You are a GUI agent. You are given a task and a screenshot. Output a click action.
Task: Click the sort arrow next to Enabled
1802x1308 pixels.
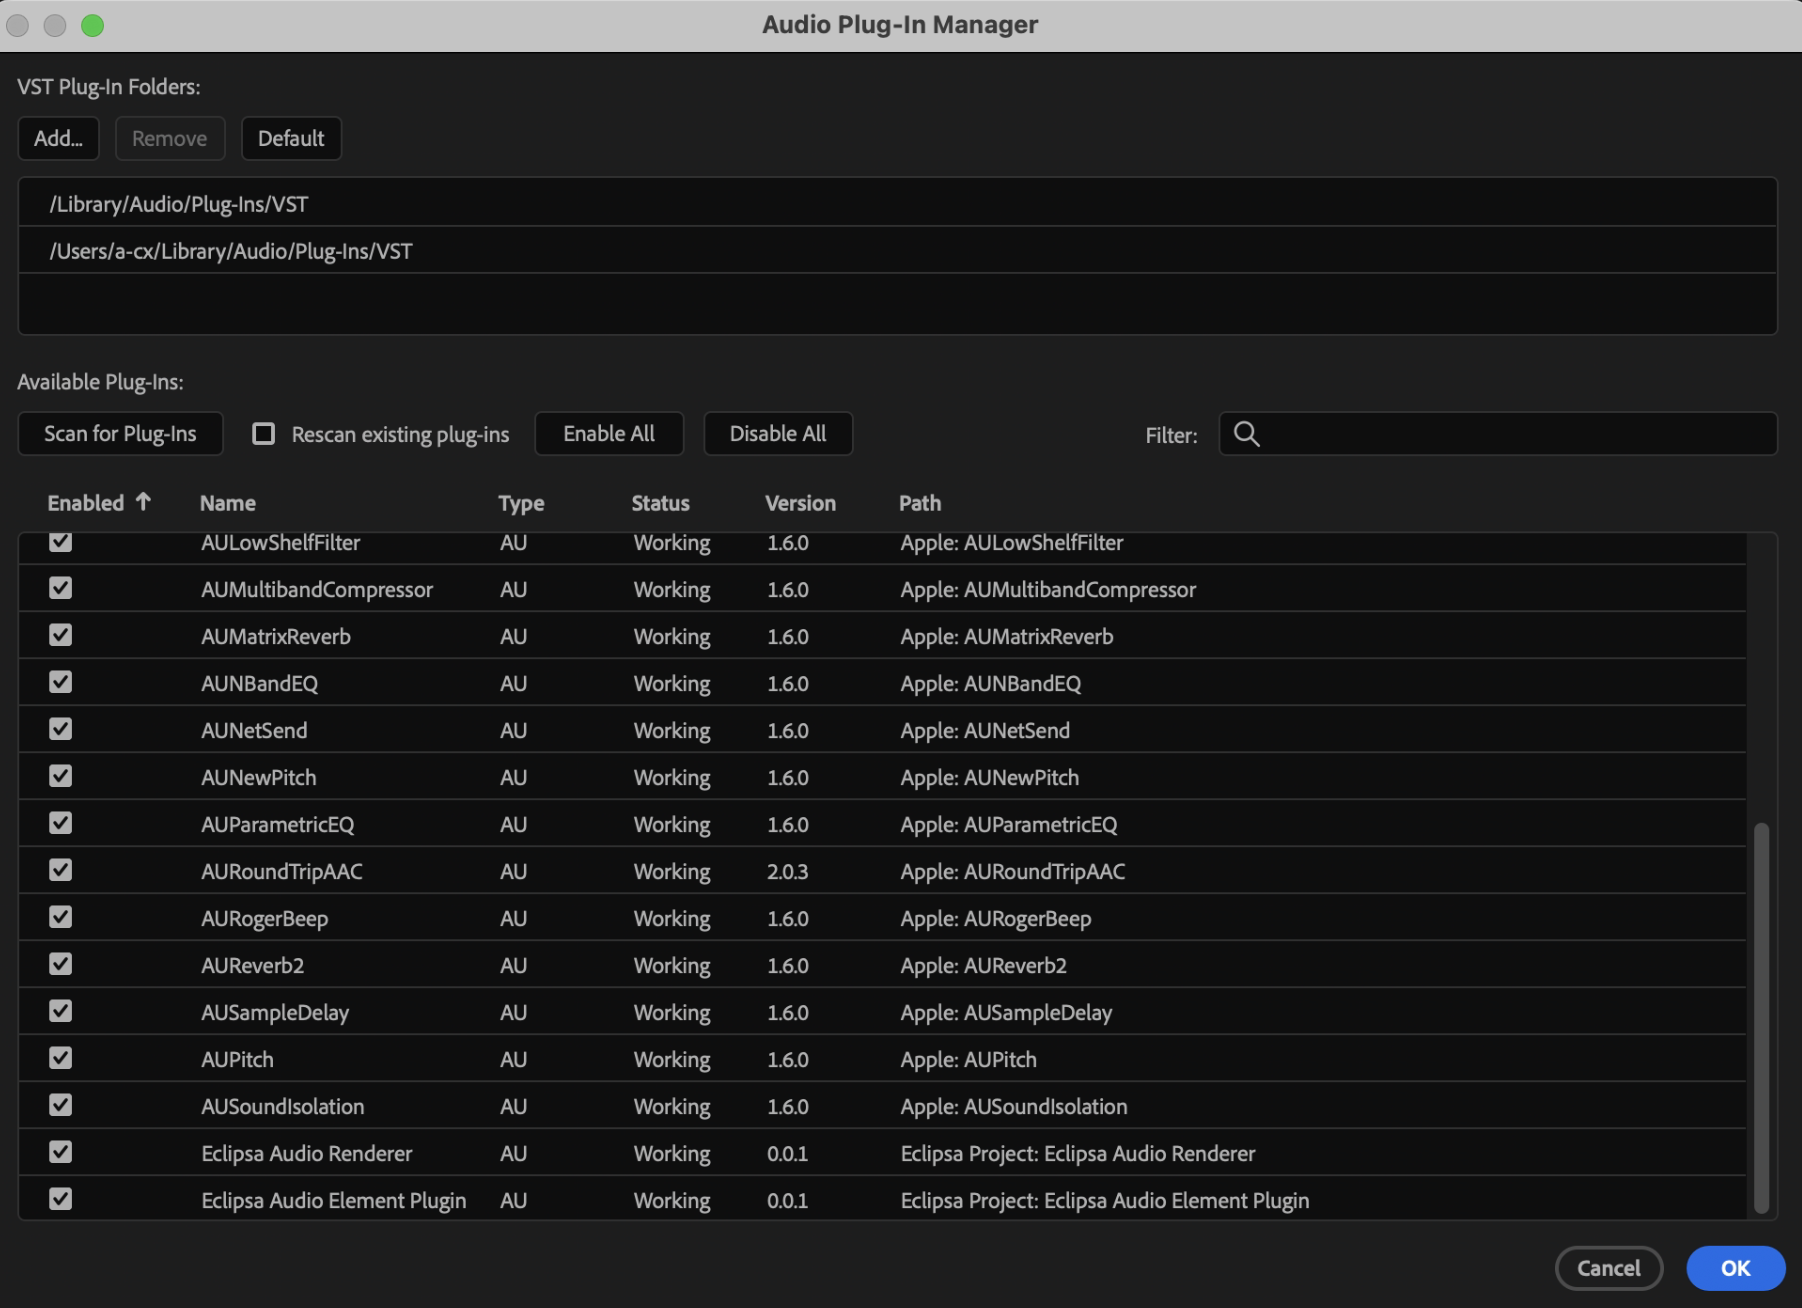pos(143,502)
